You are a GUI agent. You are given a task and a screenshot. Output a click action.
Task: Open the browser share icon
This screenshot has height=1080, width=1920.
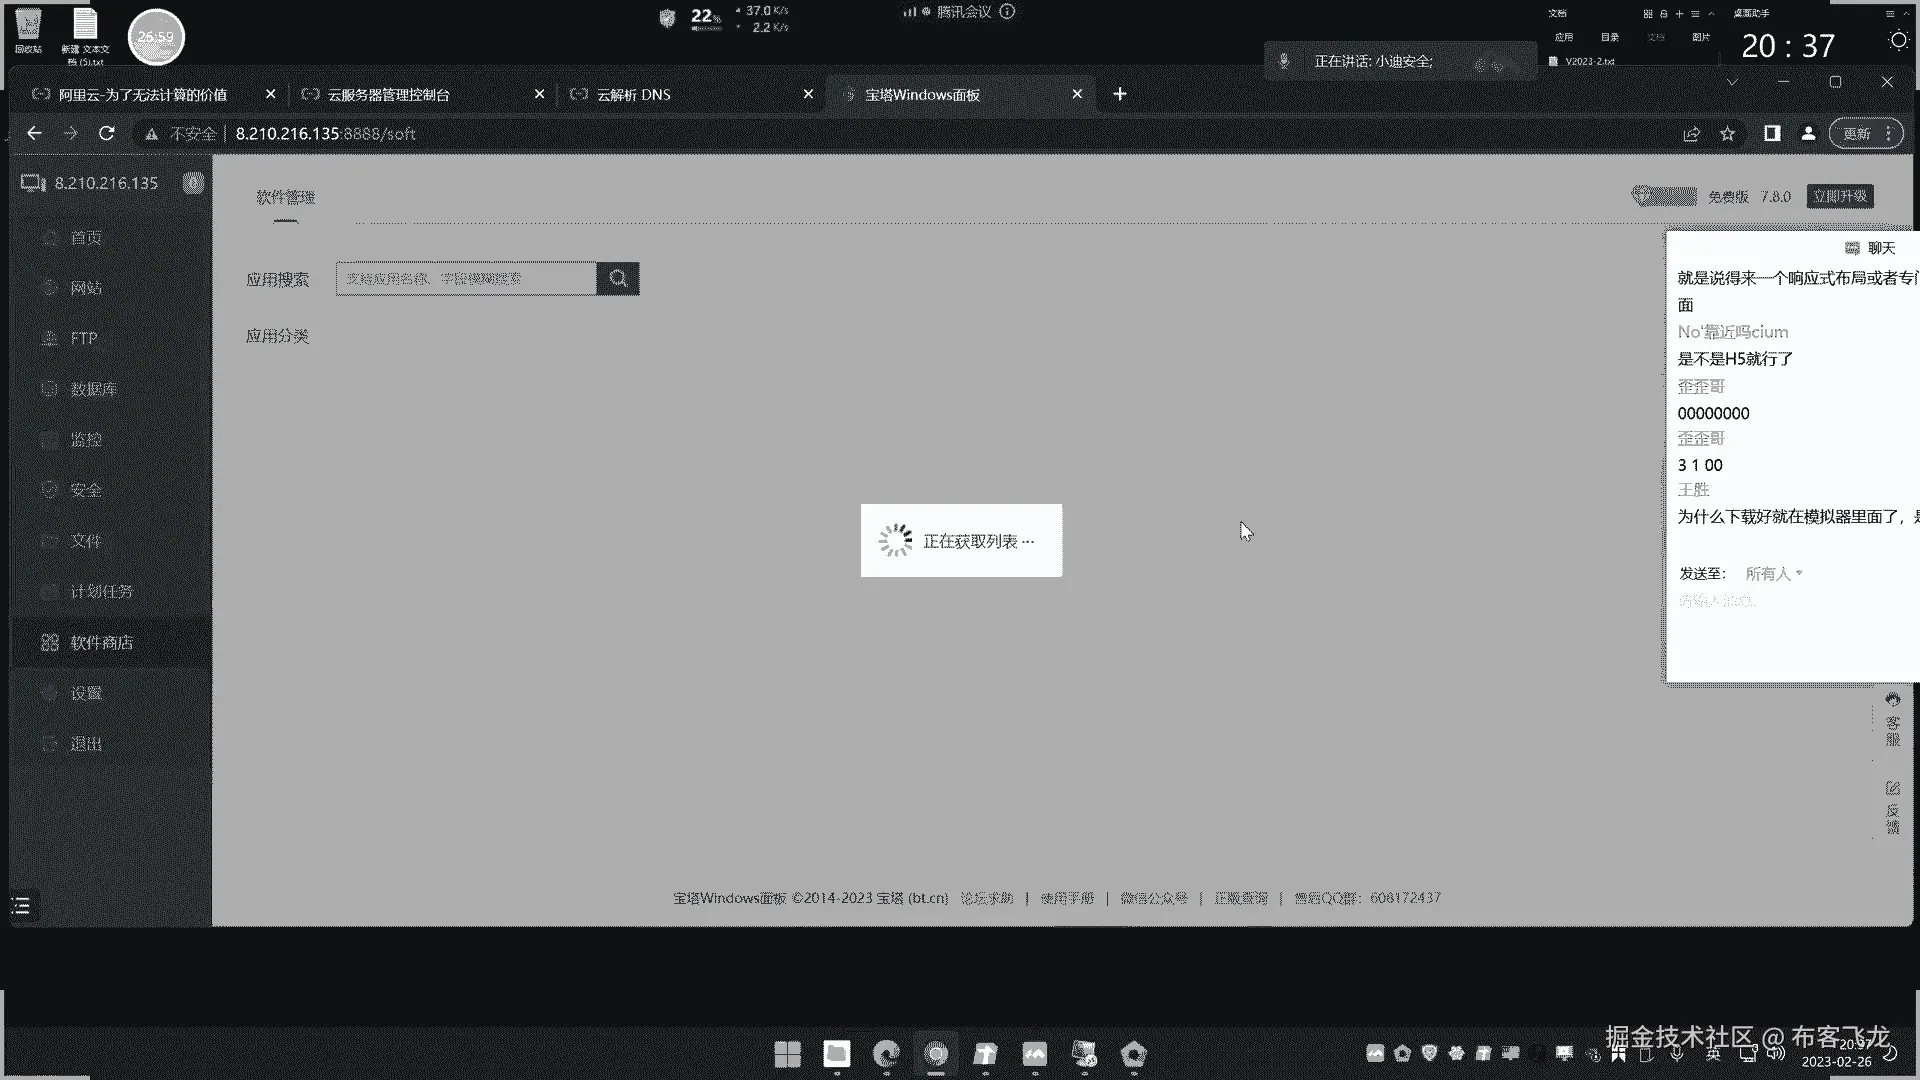click(x=1691, y=133)
